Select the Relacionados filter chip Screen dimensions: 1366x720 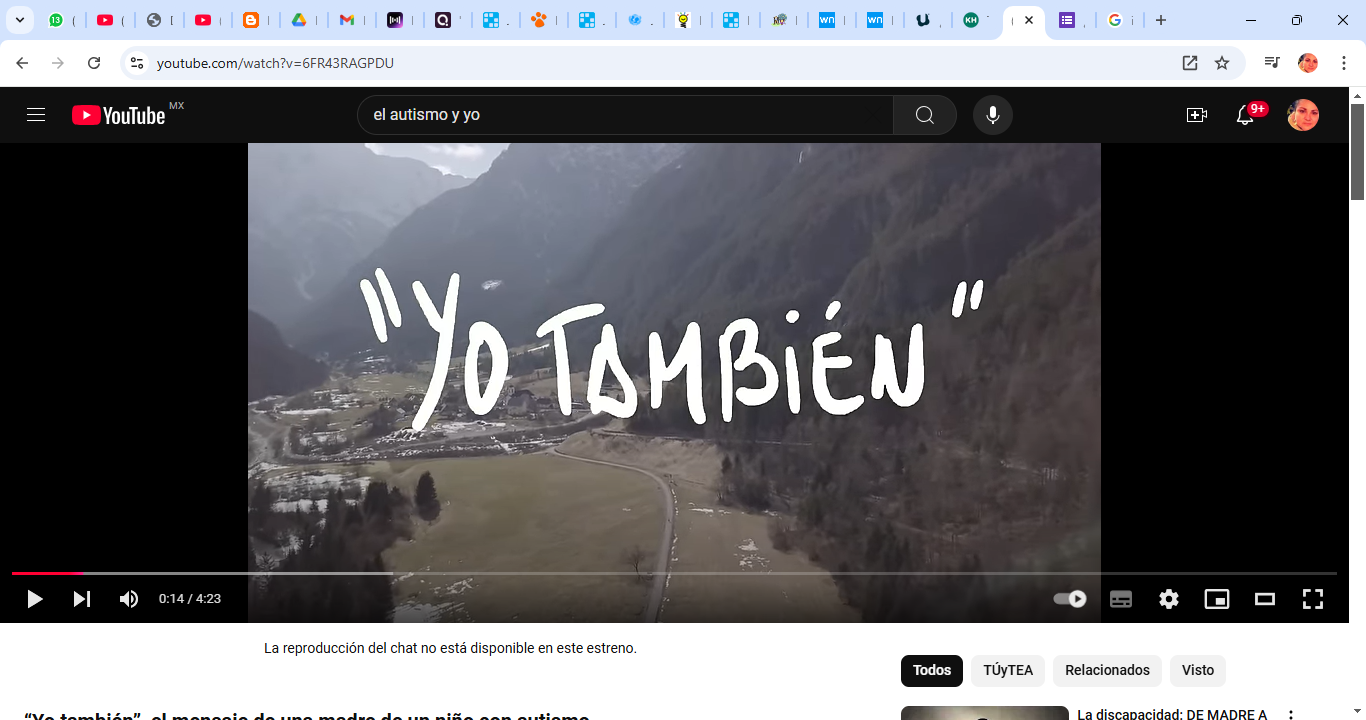1107,670
